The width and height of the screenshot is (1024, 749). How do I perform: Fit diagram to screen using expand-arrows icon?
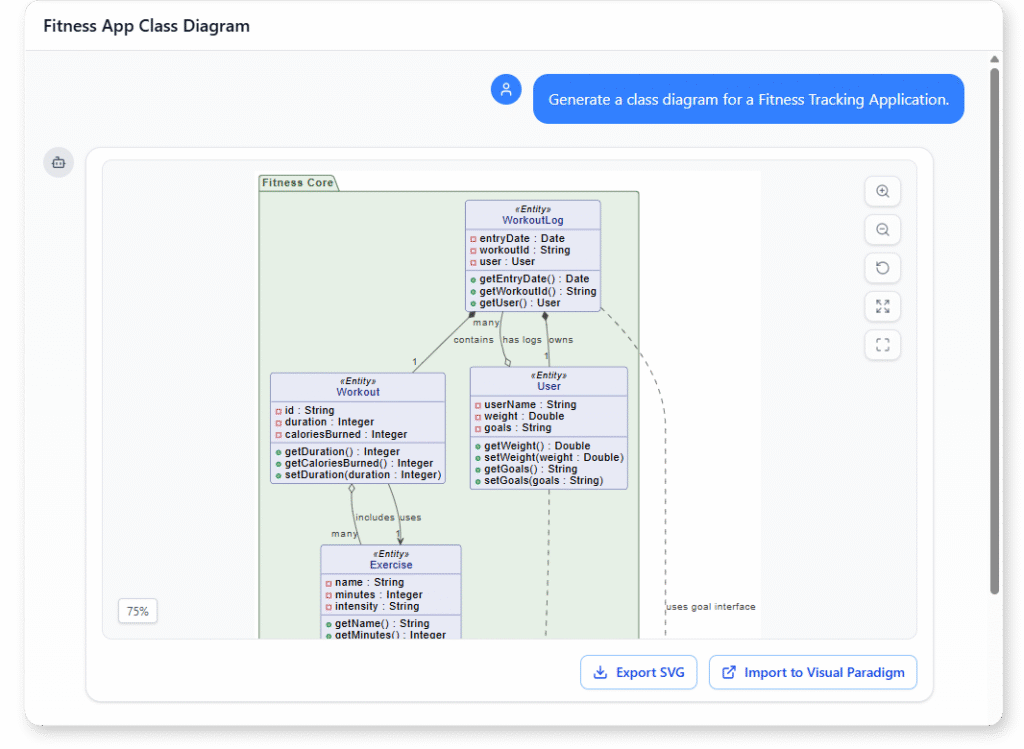pos(882,306)
